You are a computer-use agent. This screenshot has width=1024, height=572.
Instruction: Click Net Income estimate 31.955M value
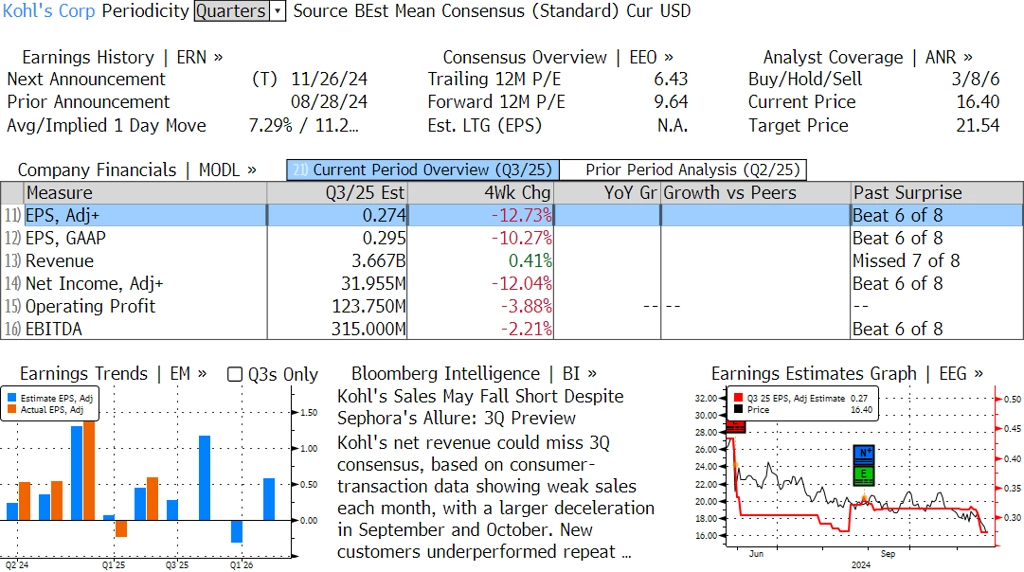[373, 283]
